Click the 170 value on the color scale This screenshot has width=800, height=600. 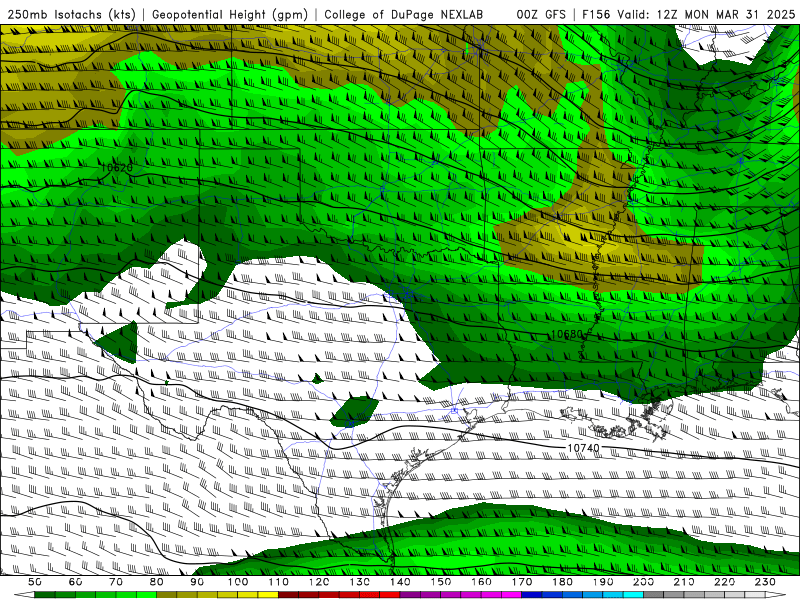[521, 582]
